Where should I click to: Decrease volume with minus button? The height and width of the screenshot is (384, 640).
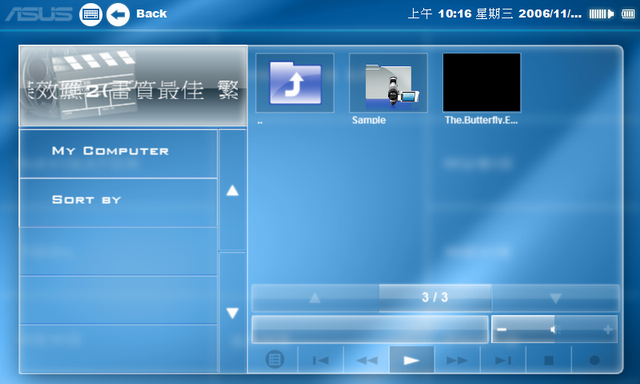pyautogui.click(x=502, y=329)
